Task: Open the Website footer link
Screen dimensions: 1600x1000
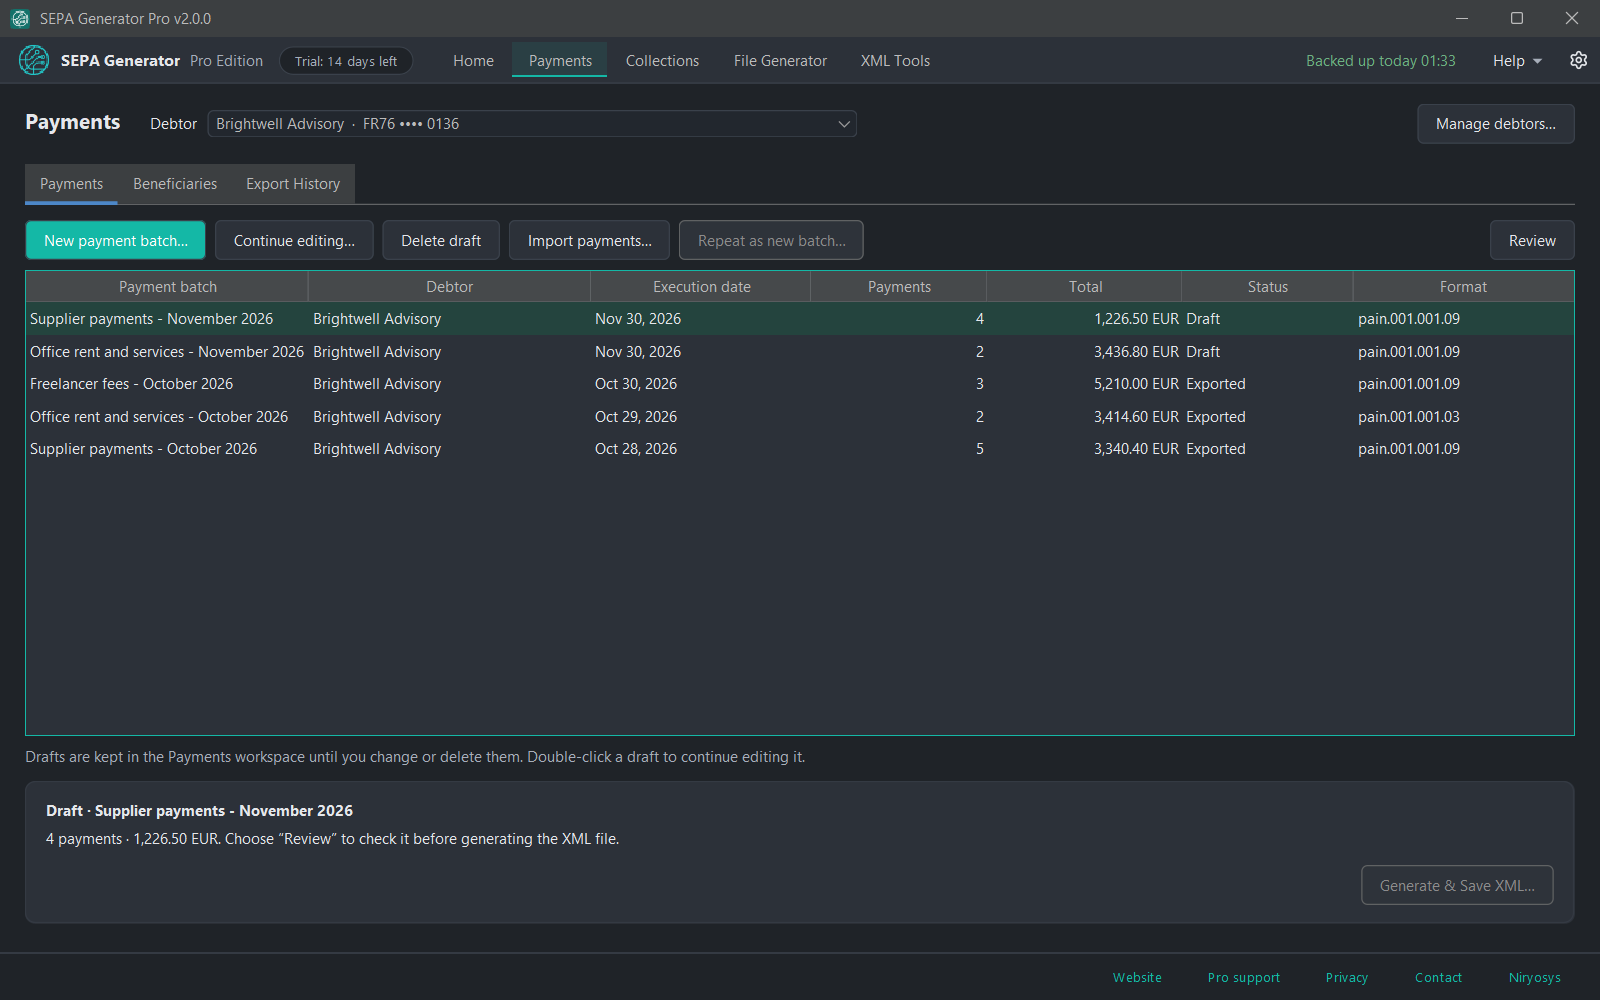Action: (1137, 978)
